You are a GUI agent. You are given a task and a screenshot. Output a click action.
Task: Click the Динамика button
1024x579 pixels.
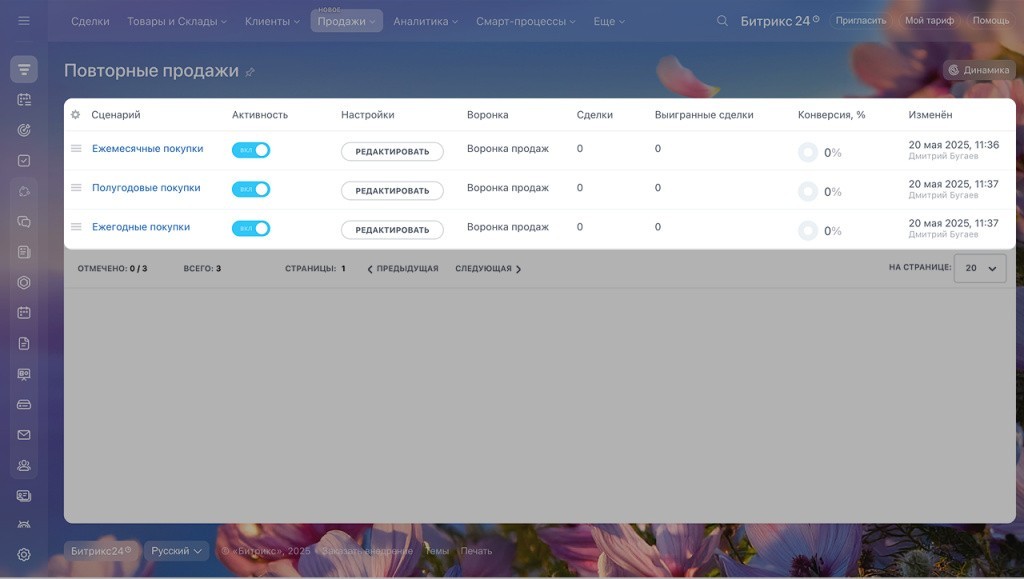point(979,70)
